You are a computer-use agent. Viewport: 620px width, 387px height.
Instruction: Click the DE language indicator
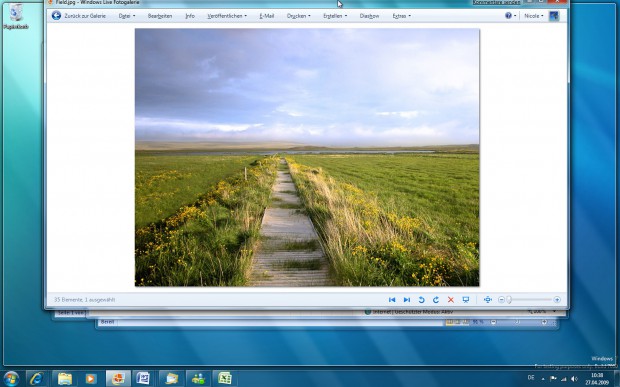[531, 378]
